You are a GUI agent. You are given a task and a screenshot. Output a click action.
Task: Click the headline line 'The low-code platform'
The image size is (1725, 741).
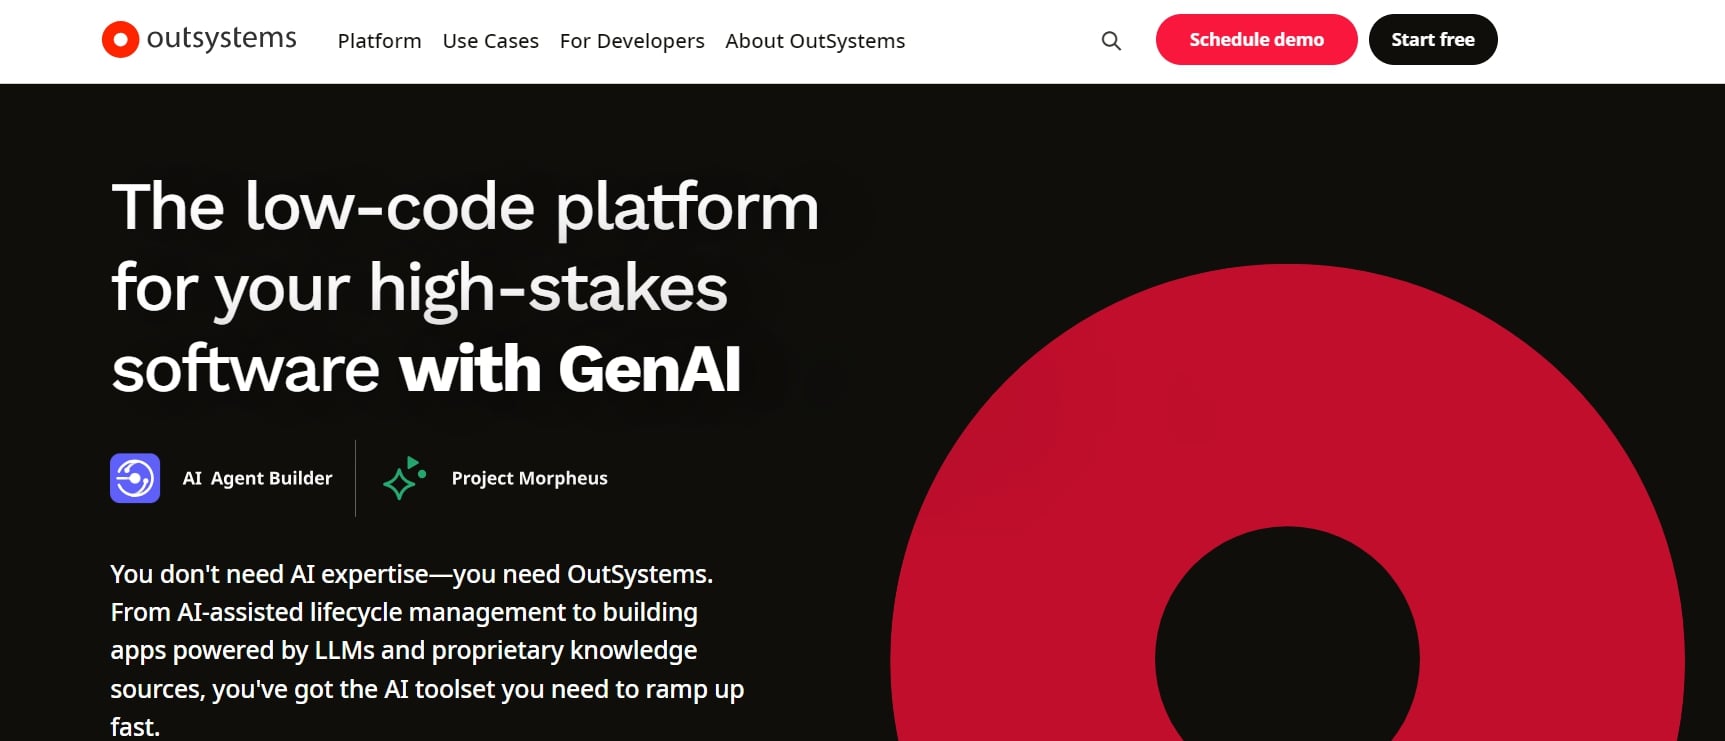pos(465,208)
